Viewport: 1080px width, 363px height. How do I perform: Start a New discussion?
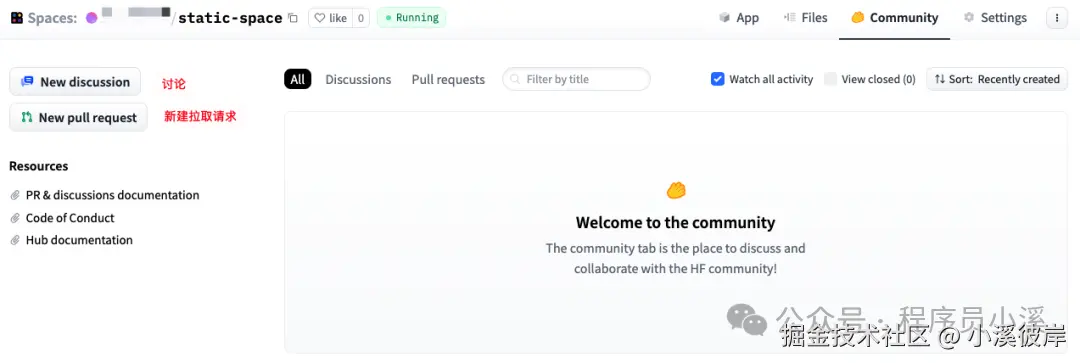(75, 81)
